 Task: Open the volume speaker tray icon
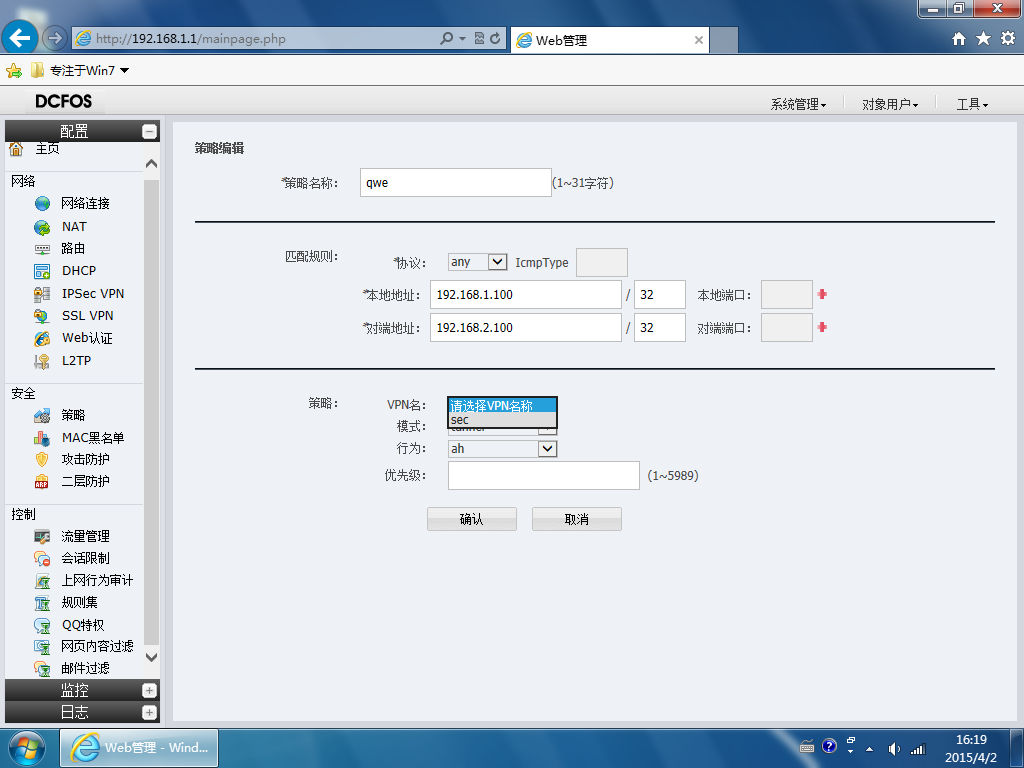point(894,749)
